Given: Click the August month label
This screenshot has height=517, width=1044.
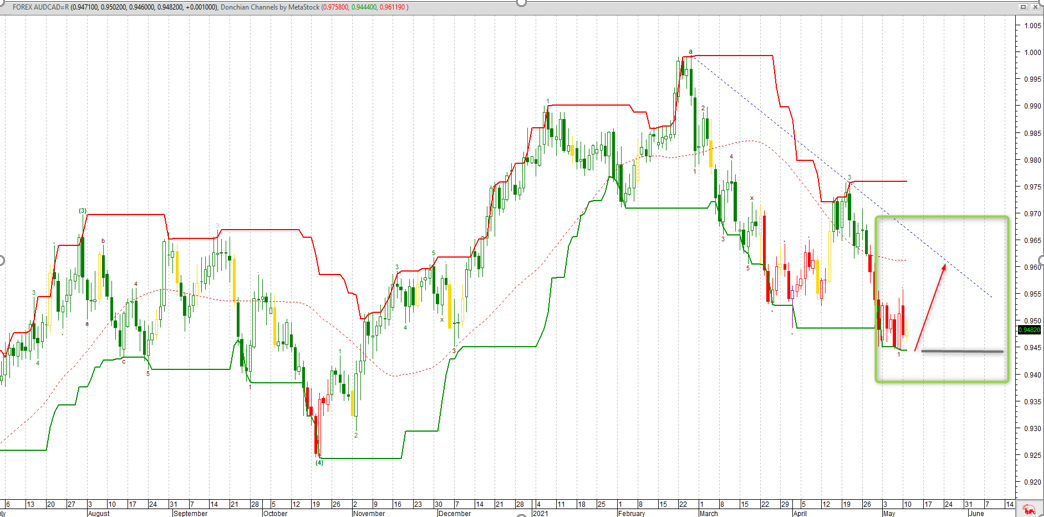Looking at the screenshot, I should pyautogui.click(x=100, y=513).
